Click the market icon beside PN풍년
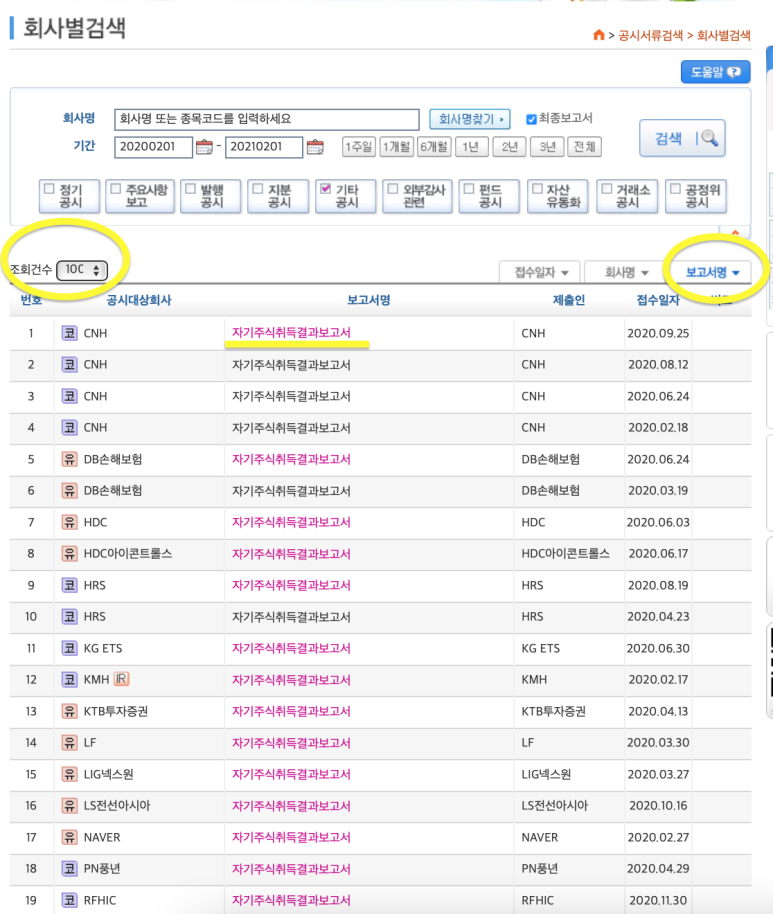Viewport: 773px width, 914px height. (69, 869)
